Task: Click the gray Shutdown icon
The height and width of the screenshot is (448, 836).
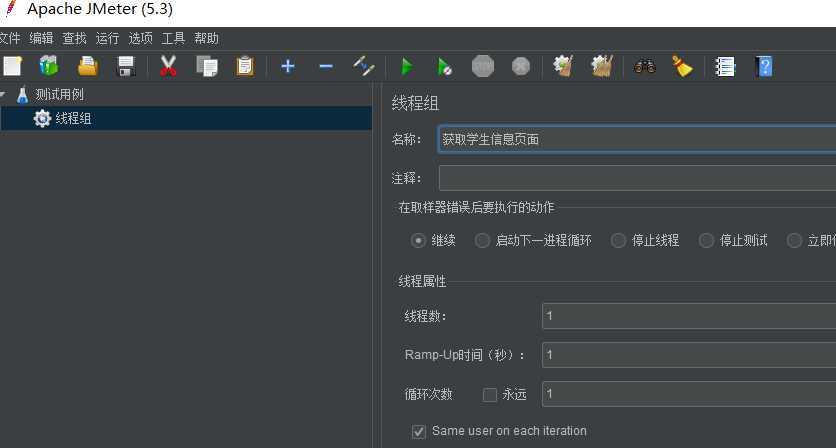Action: tap(521, 67)
